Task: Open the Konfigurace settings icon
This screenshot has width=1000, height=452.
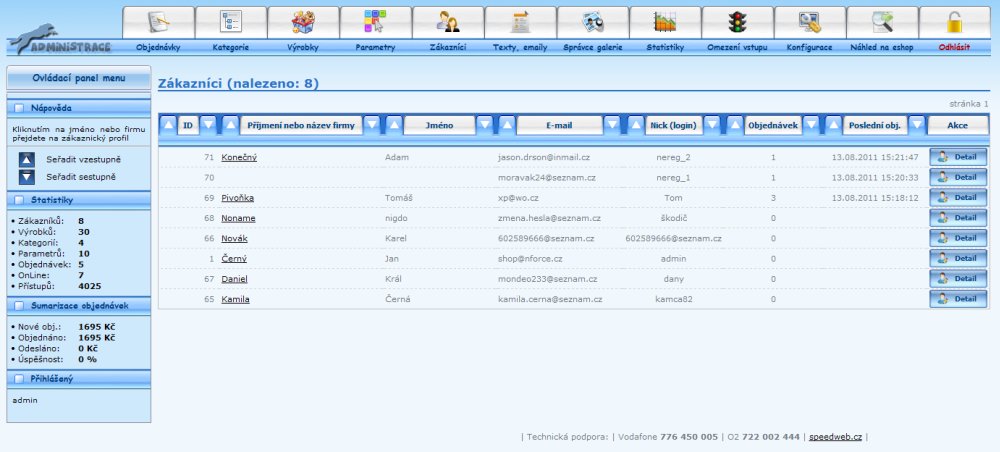Action: coord(809,23)
